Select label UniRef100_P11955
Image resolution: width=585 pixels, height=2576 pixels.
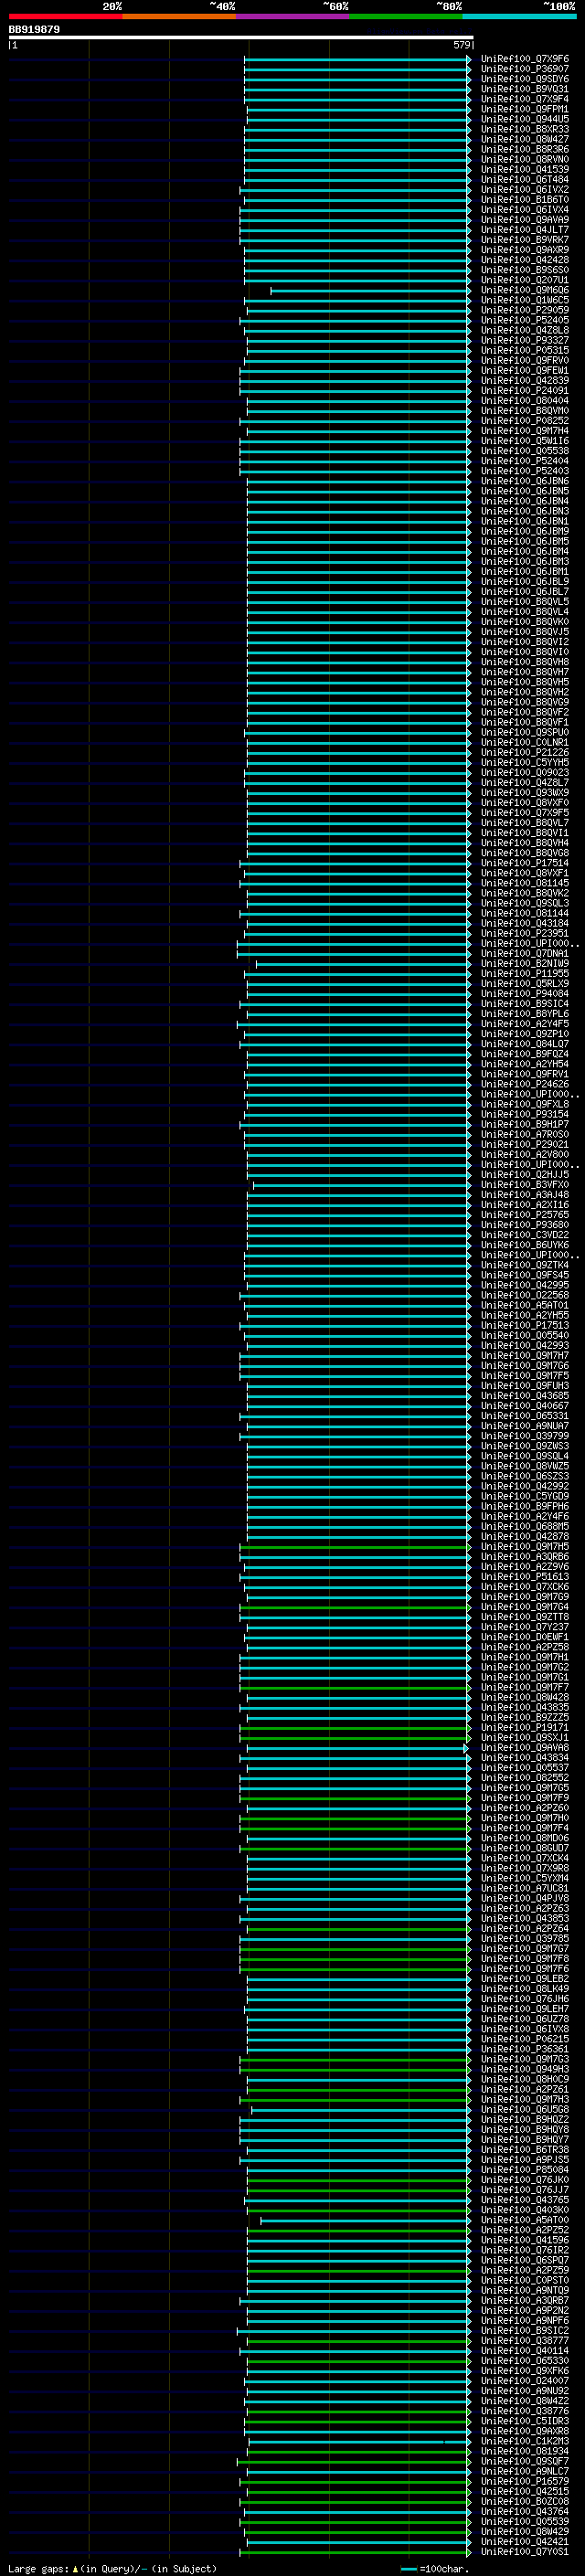524,973
